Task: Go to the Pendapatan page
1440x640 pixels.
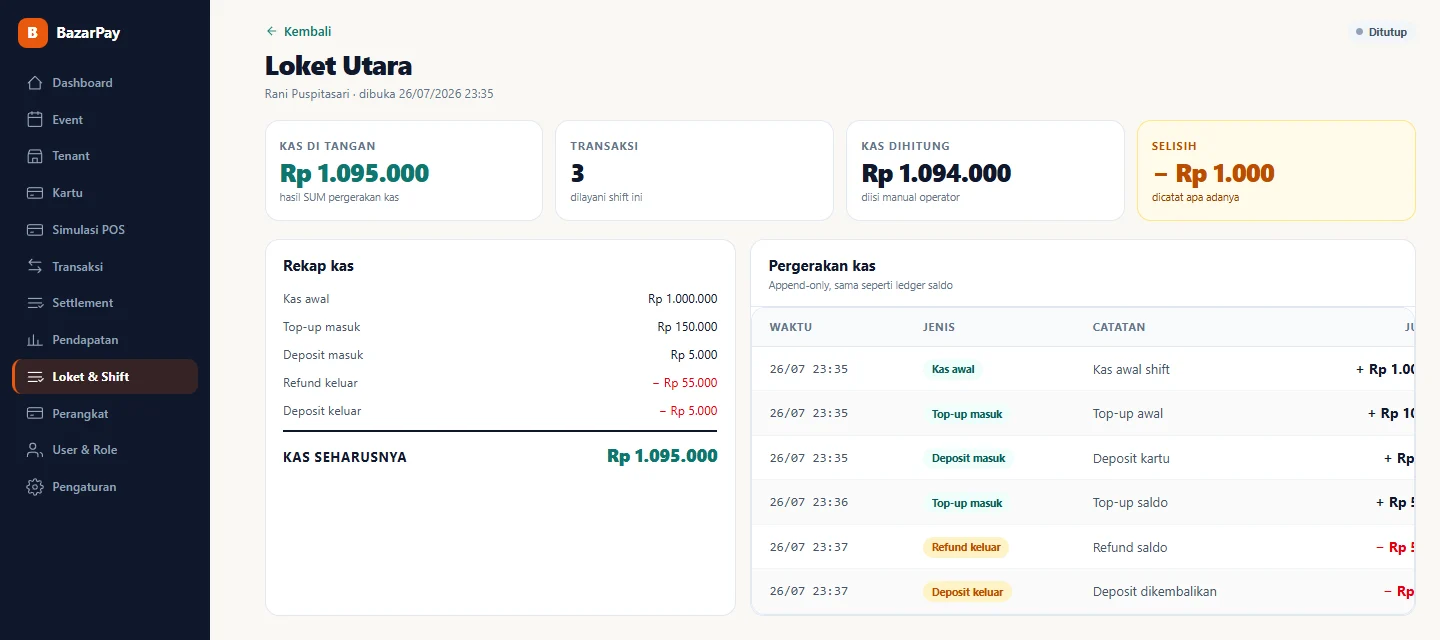Action: (105, 340)
